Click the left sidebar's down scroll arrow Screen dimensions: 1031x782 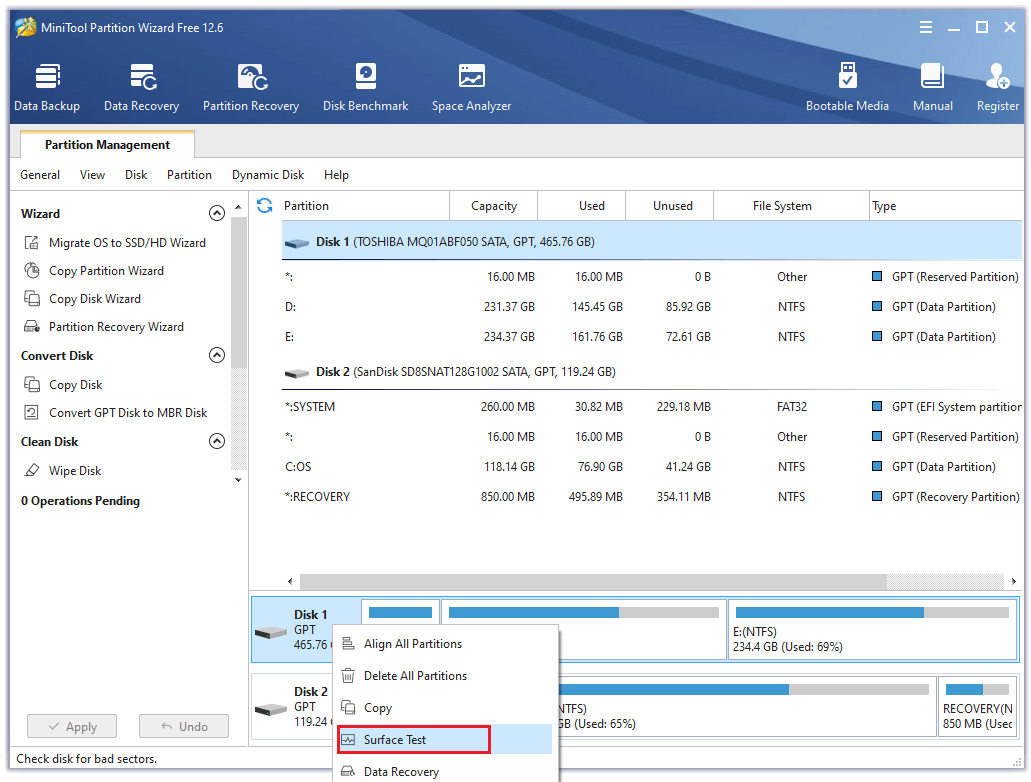click(x=238, y=480)
